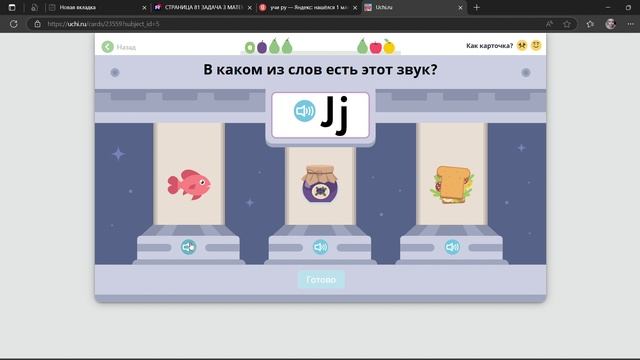Switch to the Яндекс search tab
This screenshot has height=360, width=640.
[308, 7]
